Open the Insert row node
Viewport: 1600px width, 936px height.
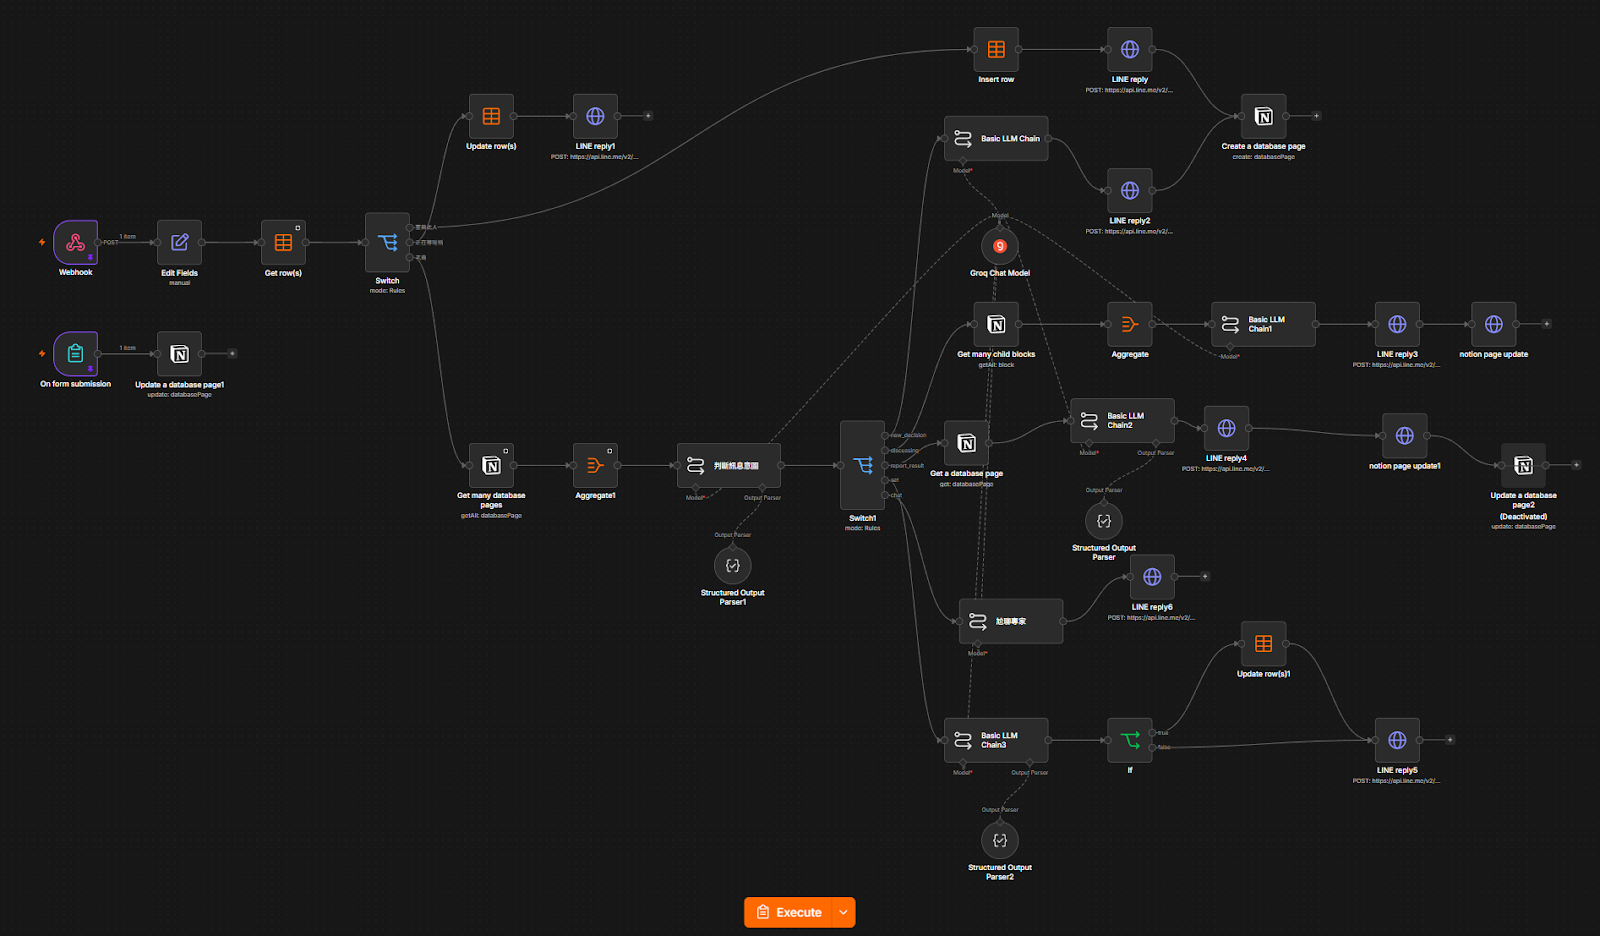click(x=996, y=49)
